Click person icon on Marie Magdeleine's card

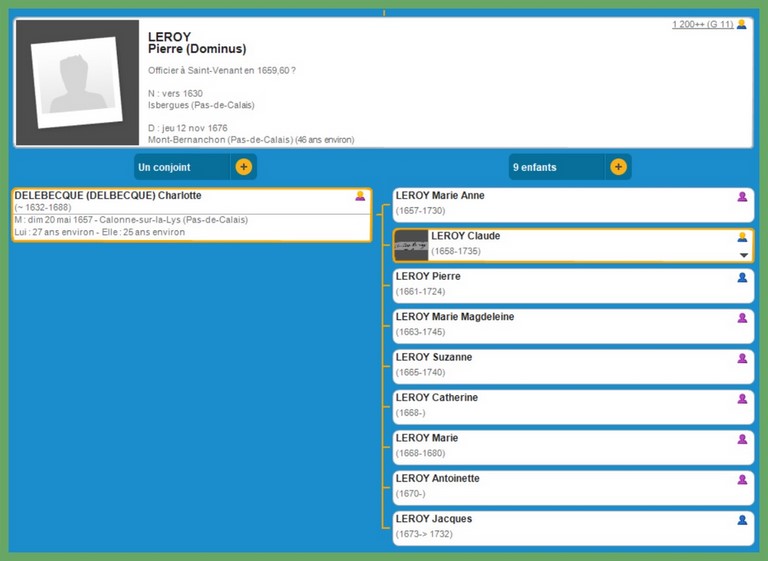coord(742,318)
